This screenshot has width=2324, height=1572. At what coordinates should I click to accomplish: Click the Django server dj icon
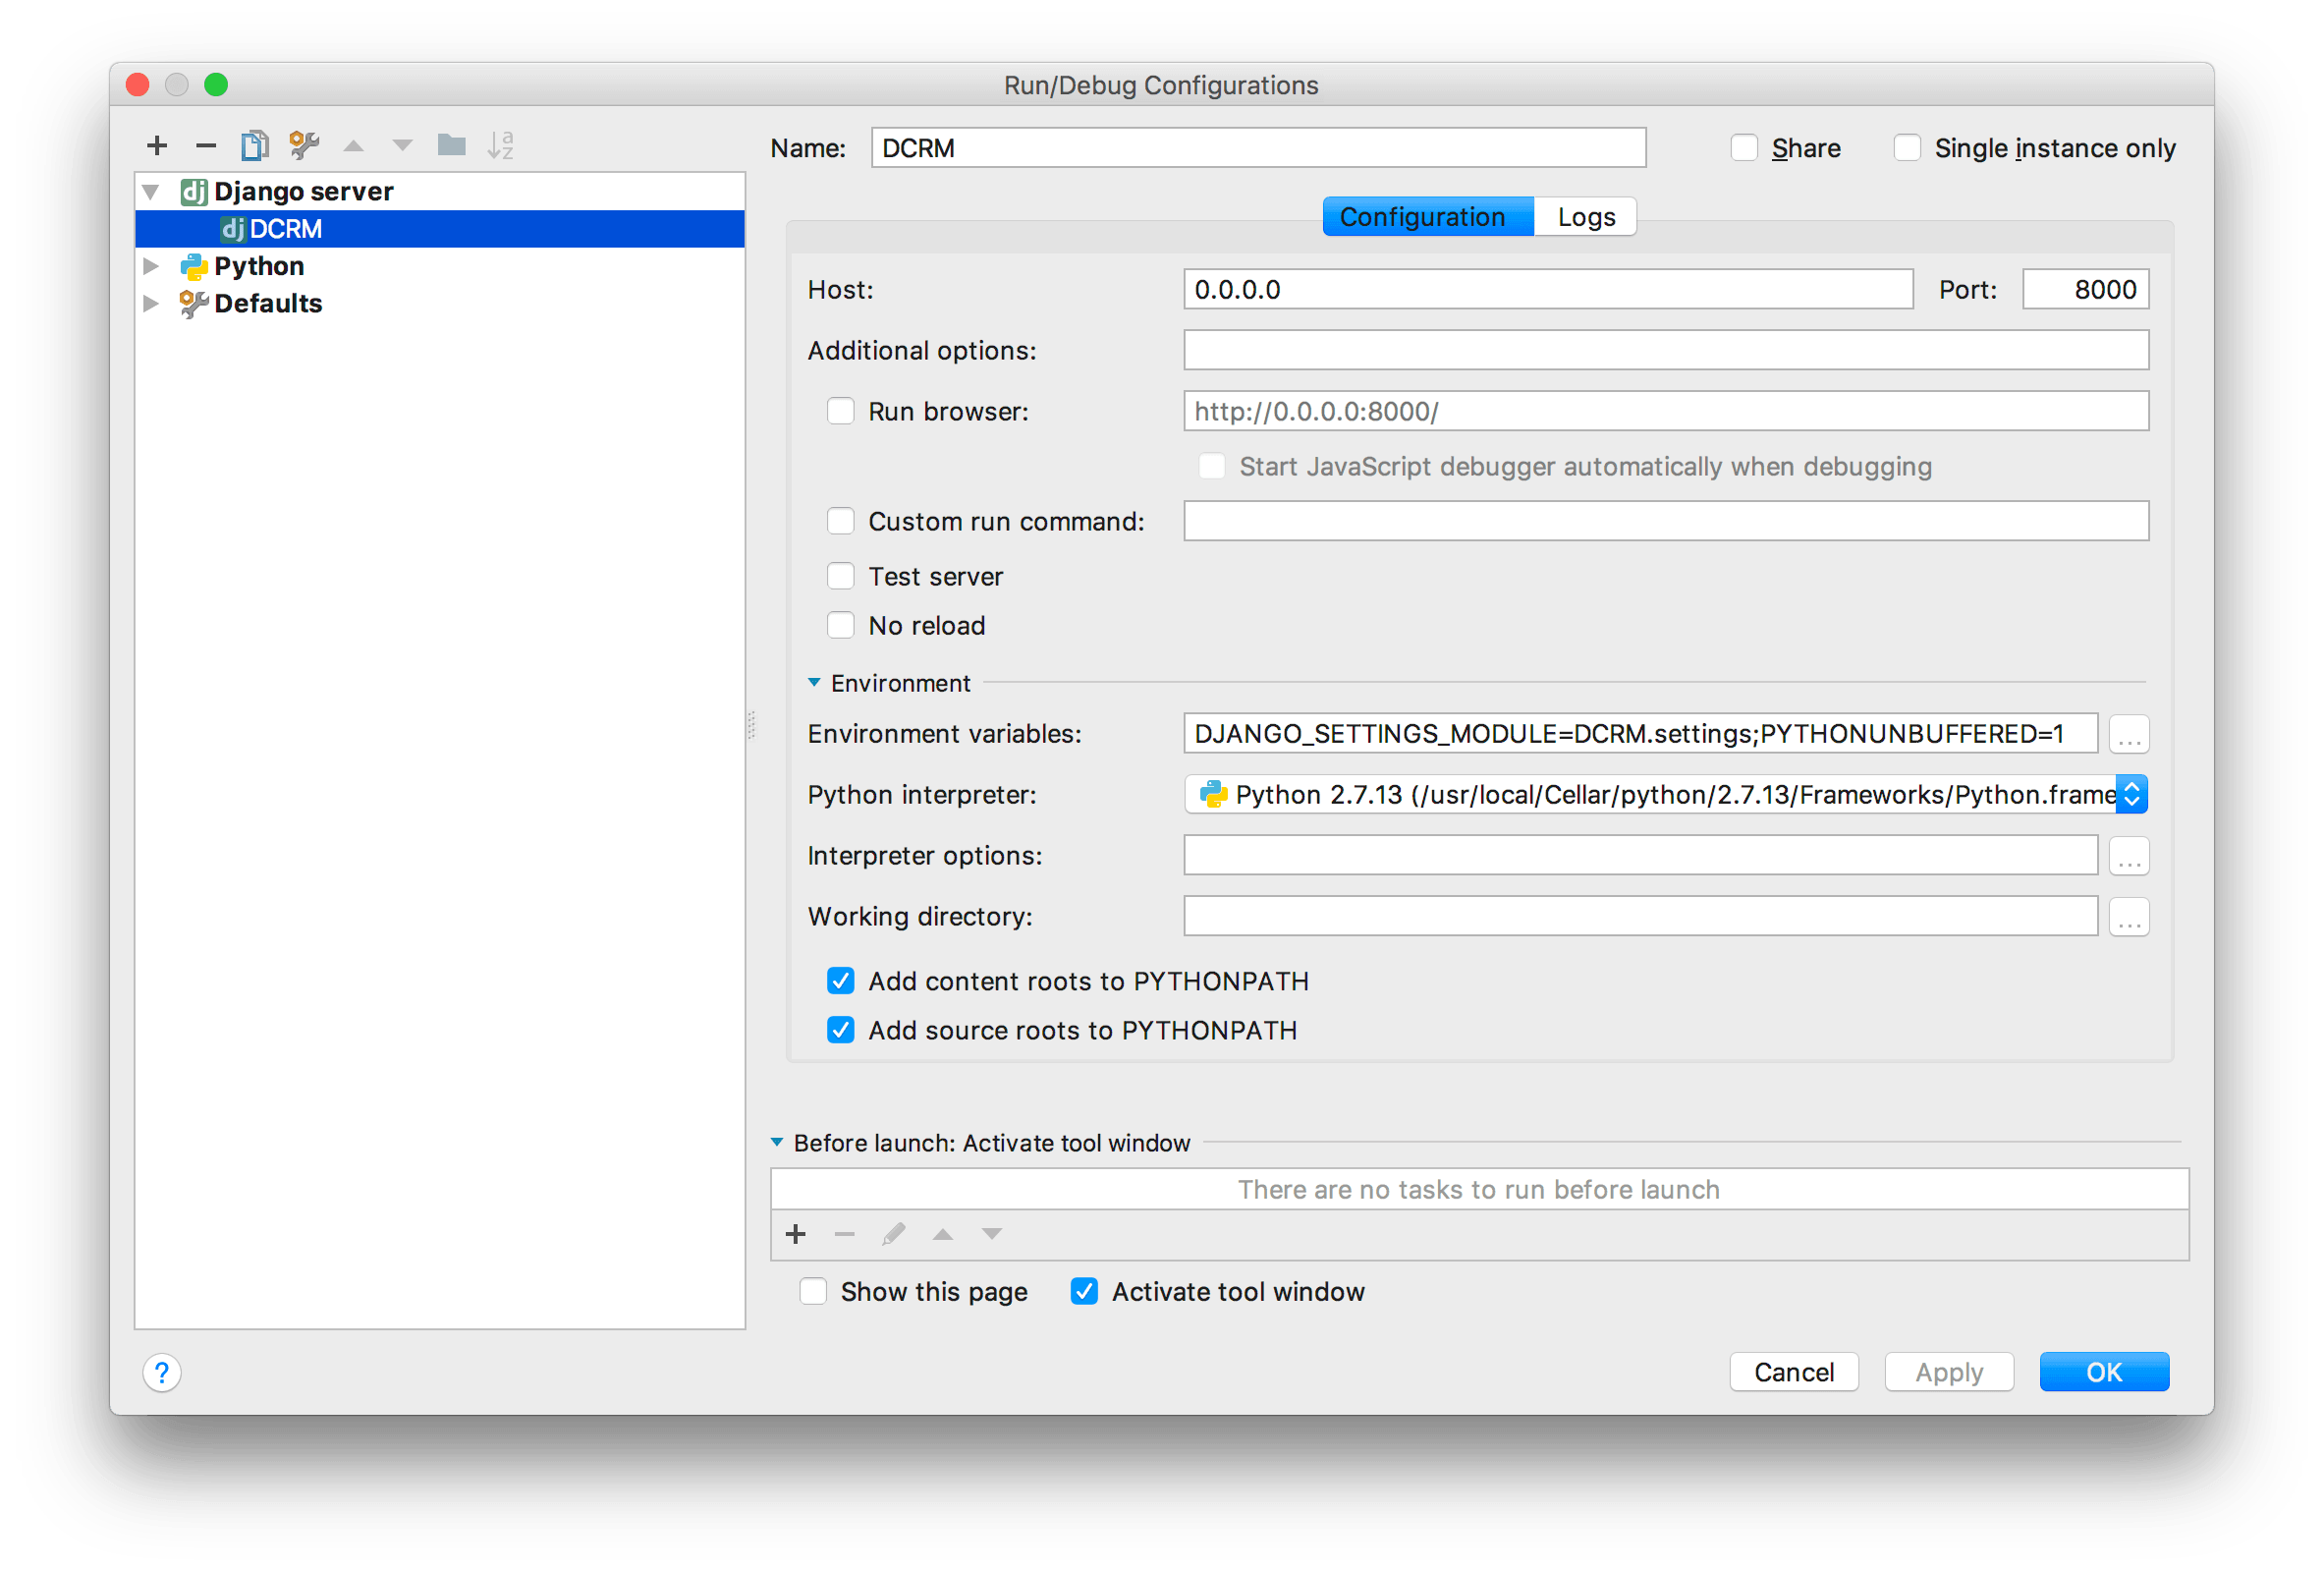click(194, 192)
